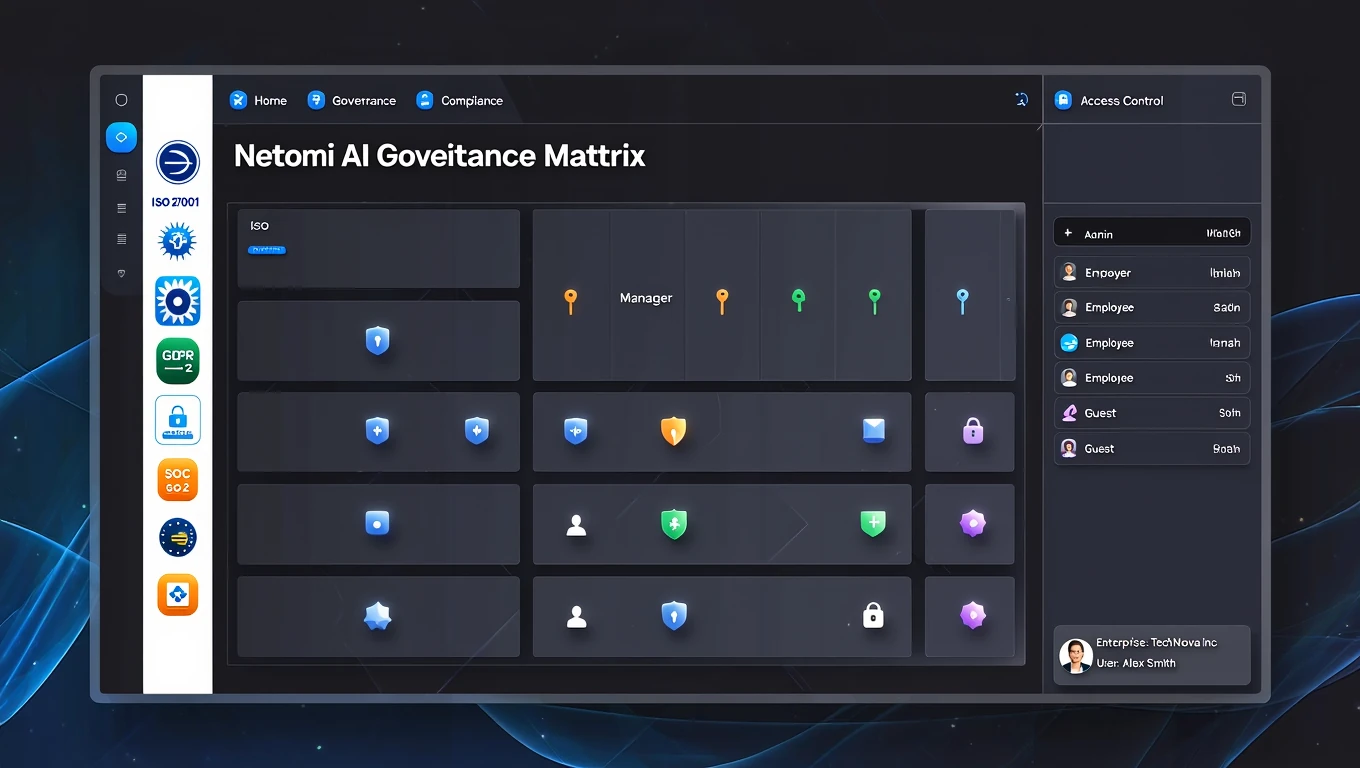The height and width of the screenshot is (768, 1360).
Task: Click the ISO 27001 text label
Action: (x=176, y=202)
